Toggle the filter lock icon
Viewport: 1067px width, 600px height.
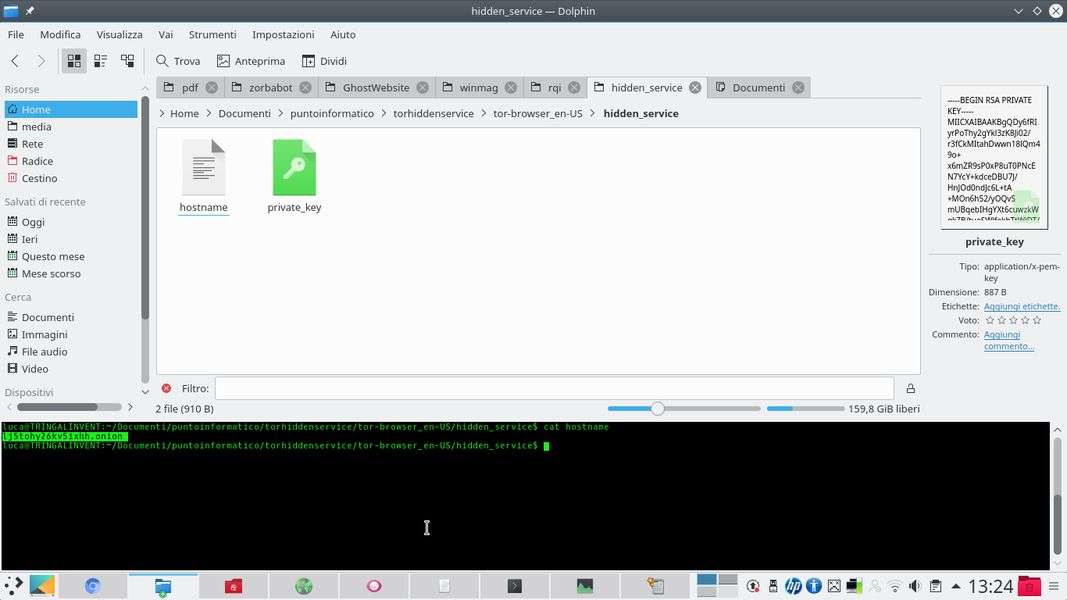[x=910, y=388]
